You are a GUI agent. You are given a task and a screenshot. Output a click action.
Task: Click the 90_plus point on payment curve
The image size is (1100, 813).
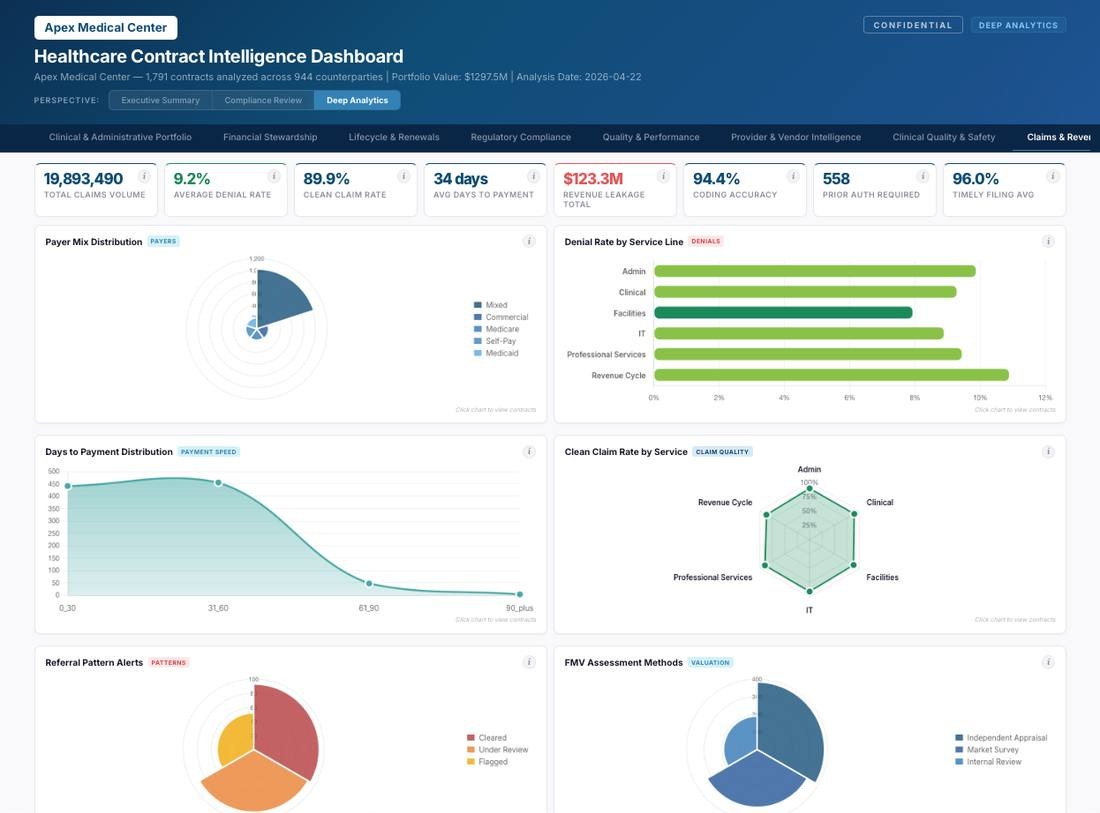point(520,594)
